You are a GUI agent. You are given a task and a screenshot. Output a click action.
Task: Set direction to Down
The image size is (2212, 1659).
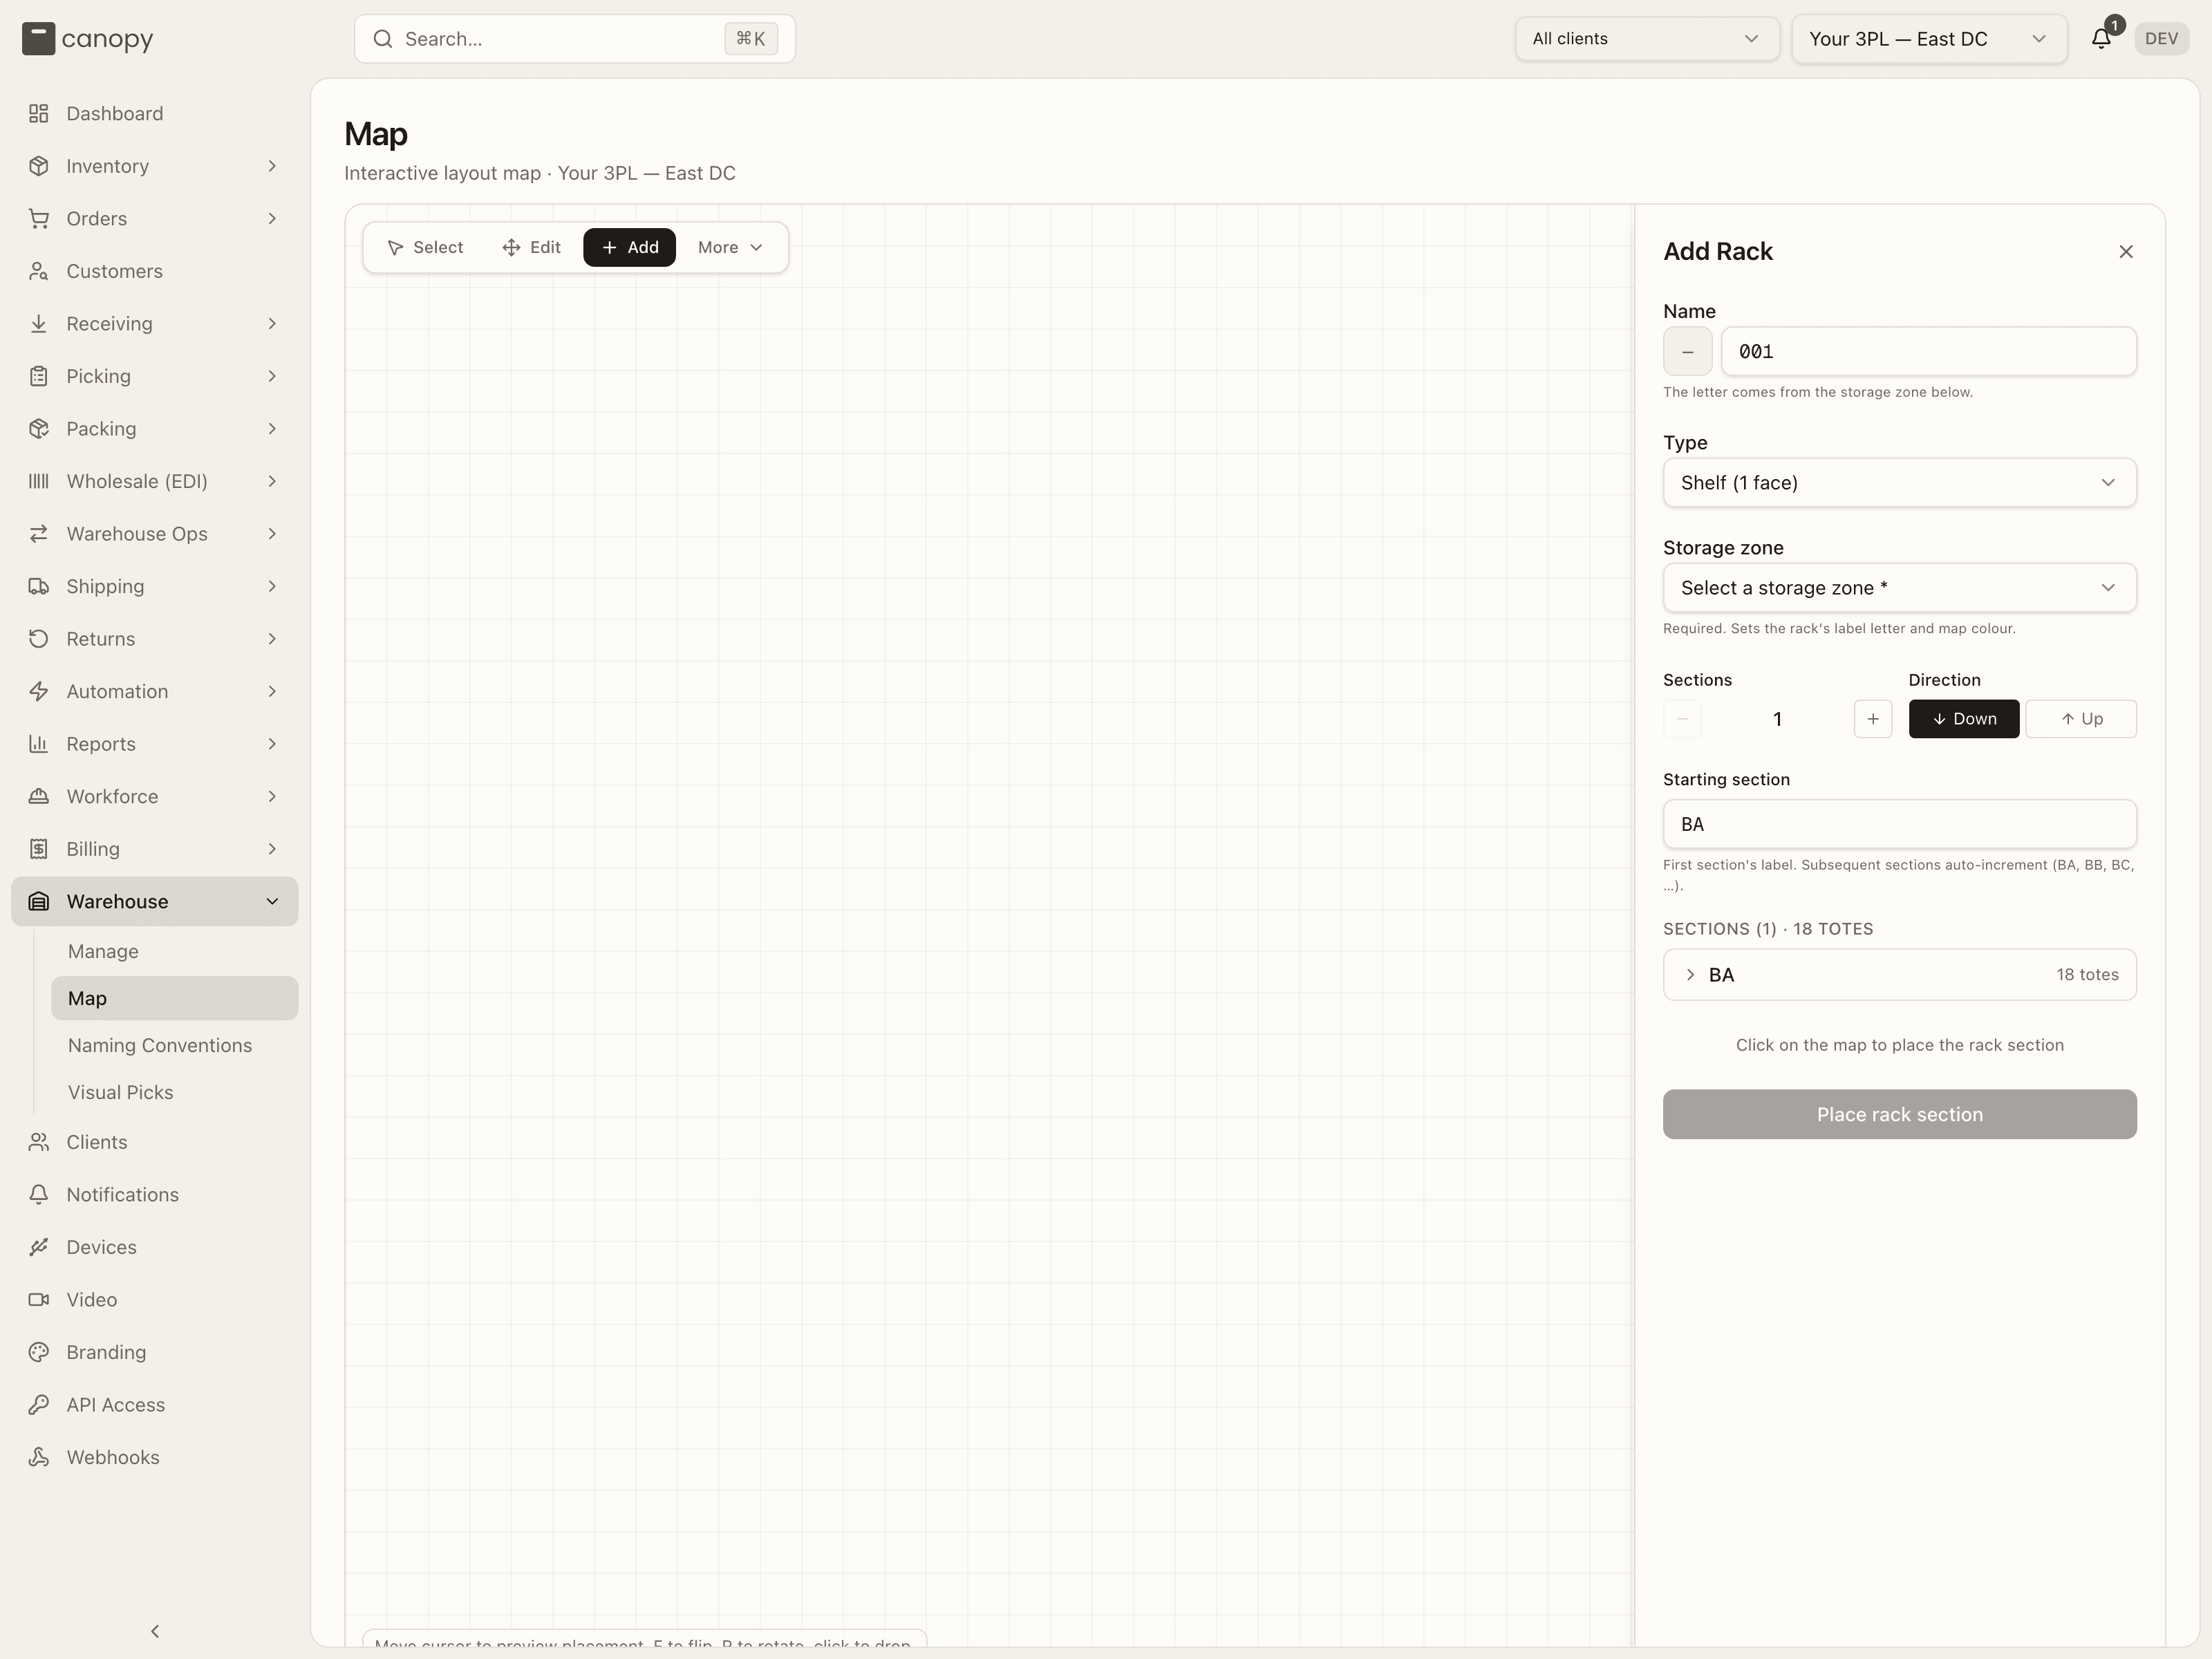click(1963, 719)
